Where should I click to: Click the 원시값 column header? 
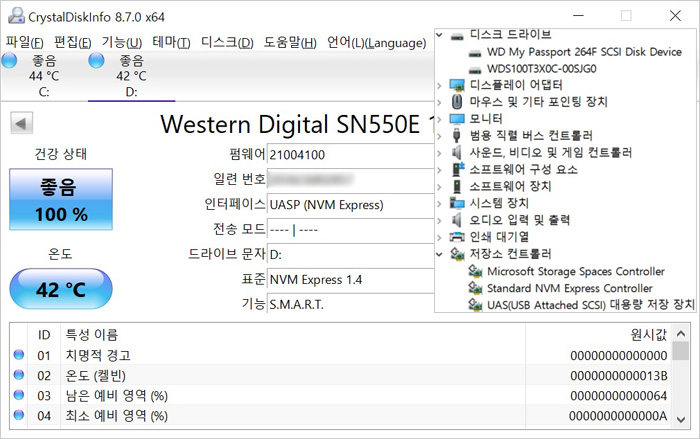pos(598,334)
